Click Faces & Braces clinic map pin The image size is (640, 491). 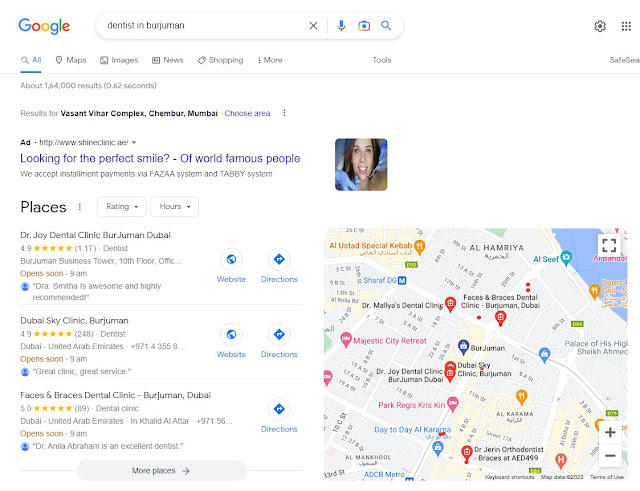tap(500, 317)
